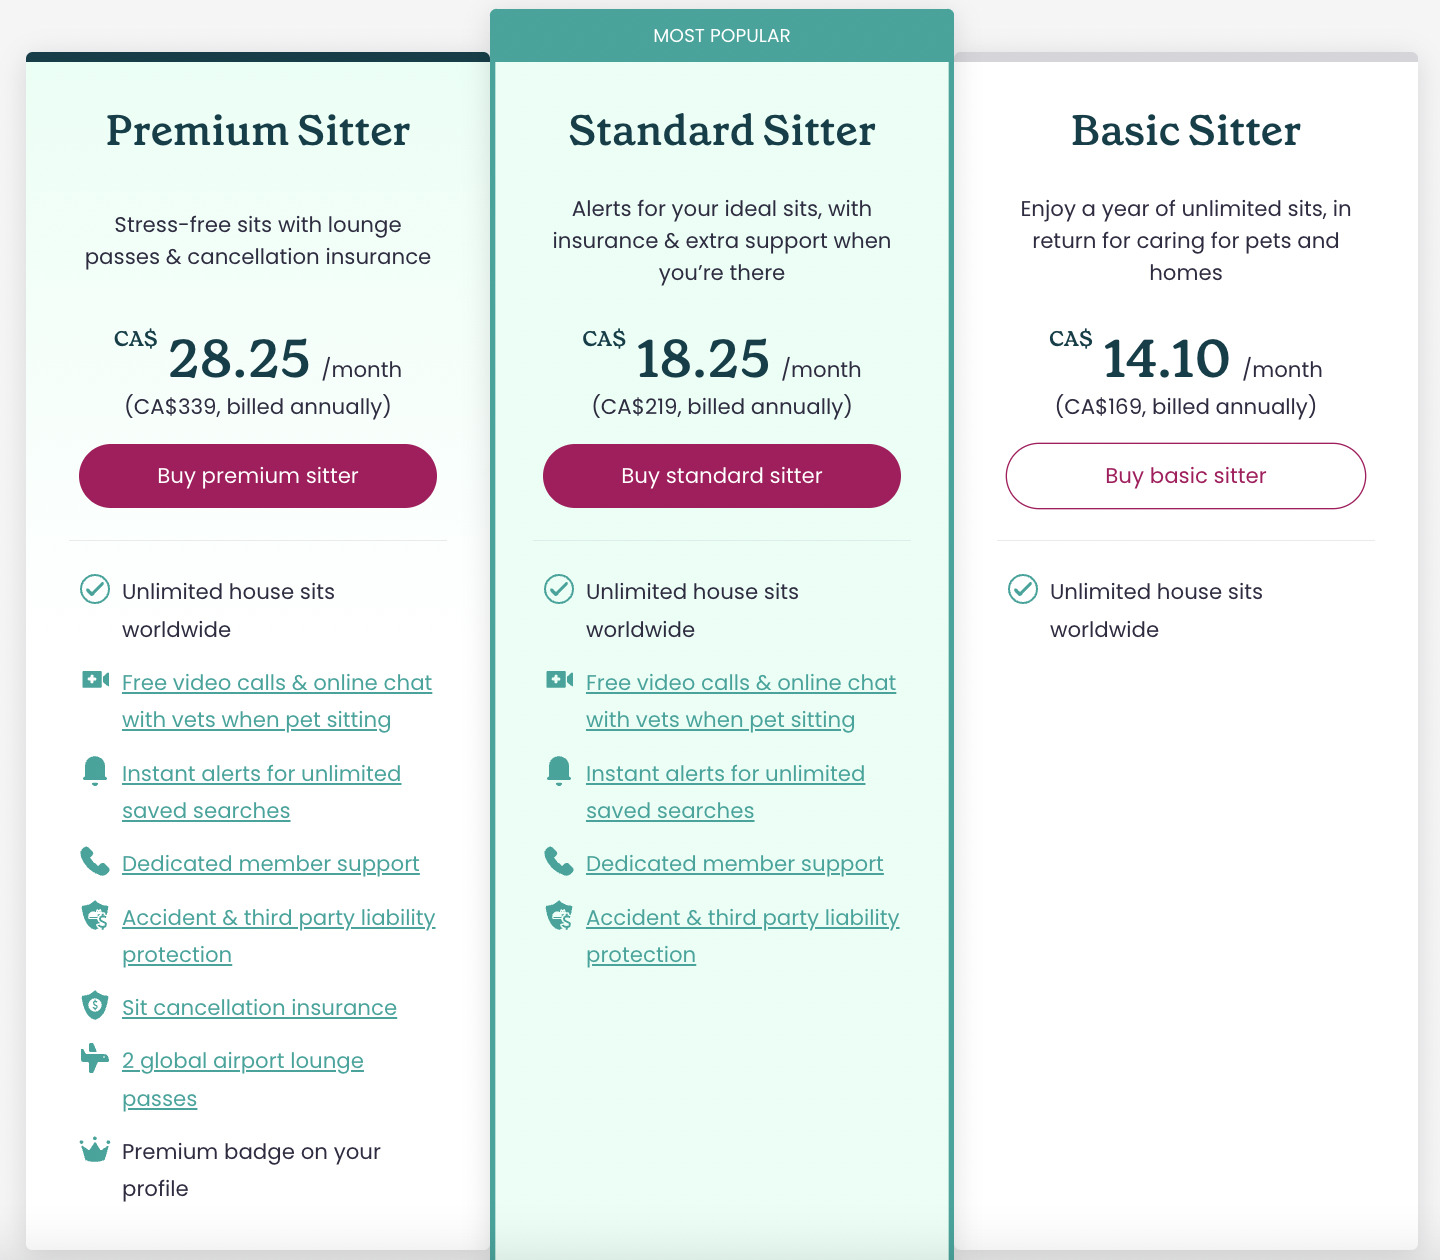Click the bell alerts icon in Premium column
The image size is (1440, 1260).
95,771
